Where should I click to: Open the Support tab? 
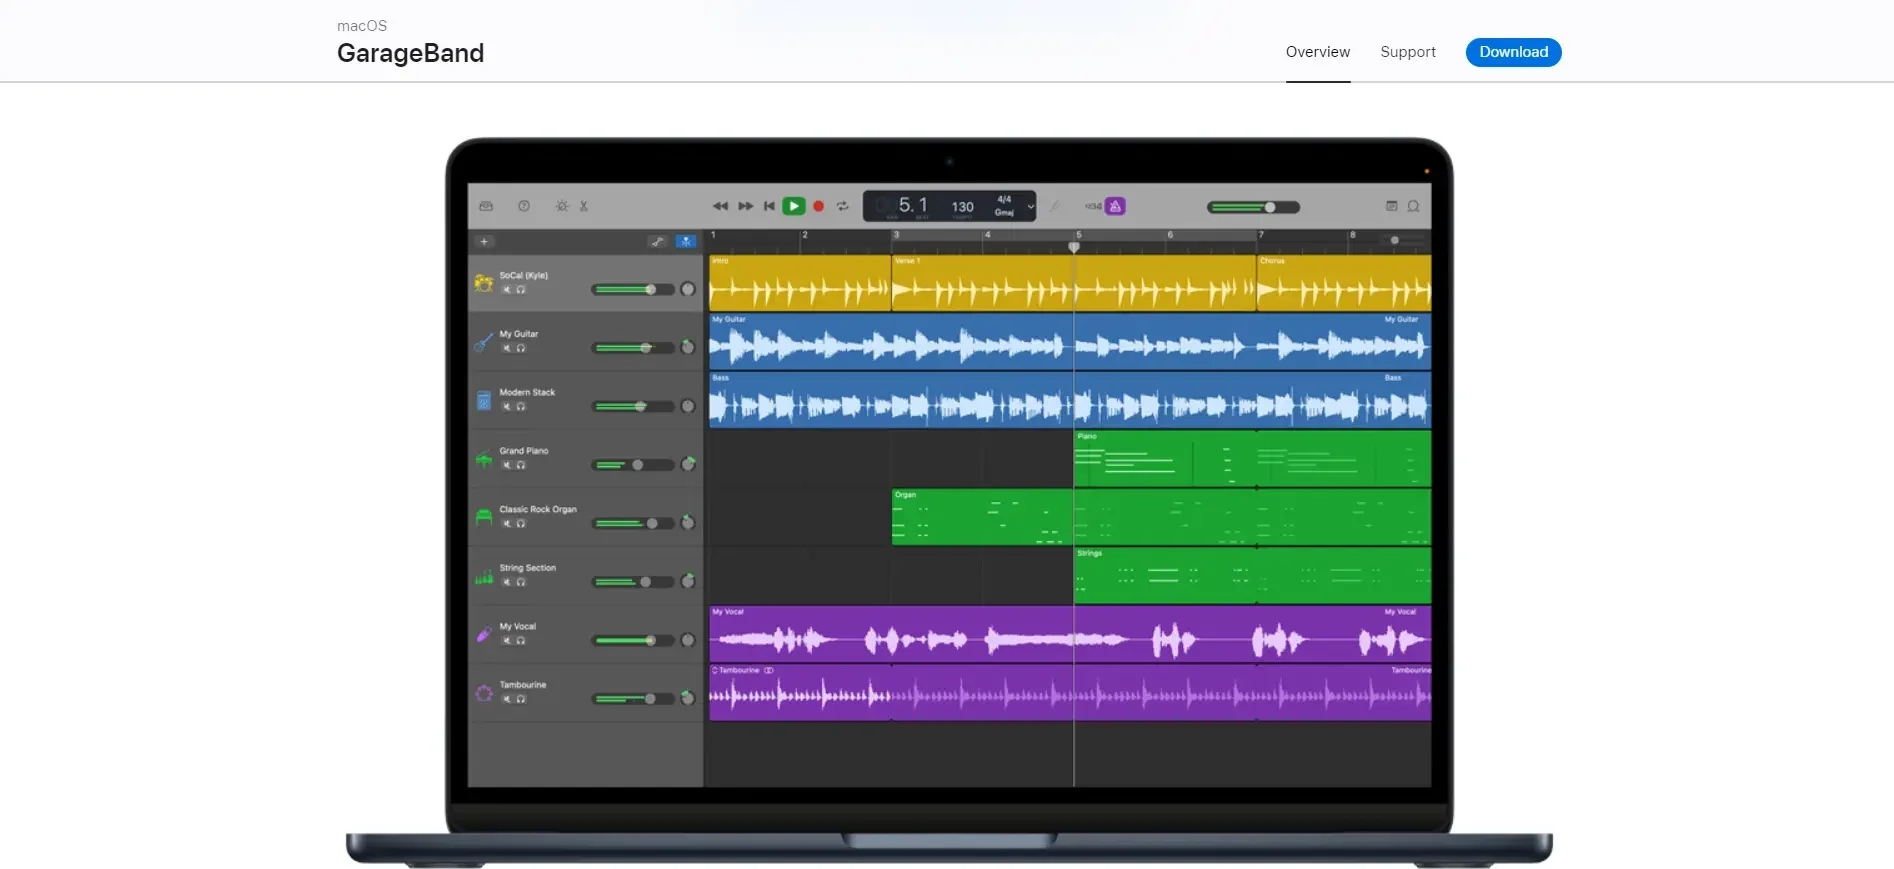pos(1407,52)
